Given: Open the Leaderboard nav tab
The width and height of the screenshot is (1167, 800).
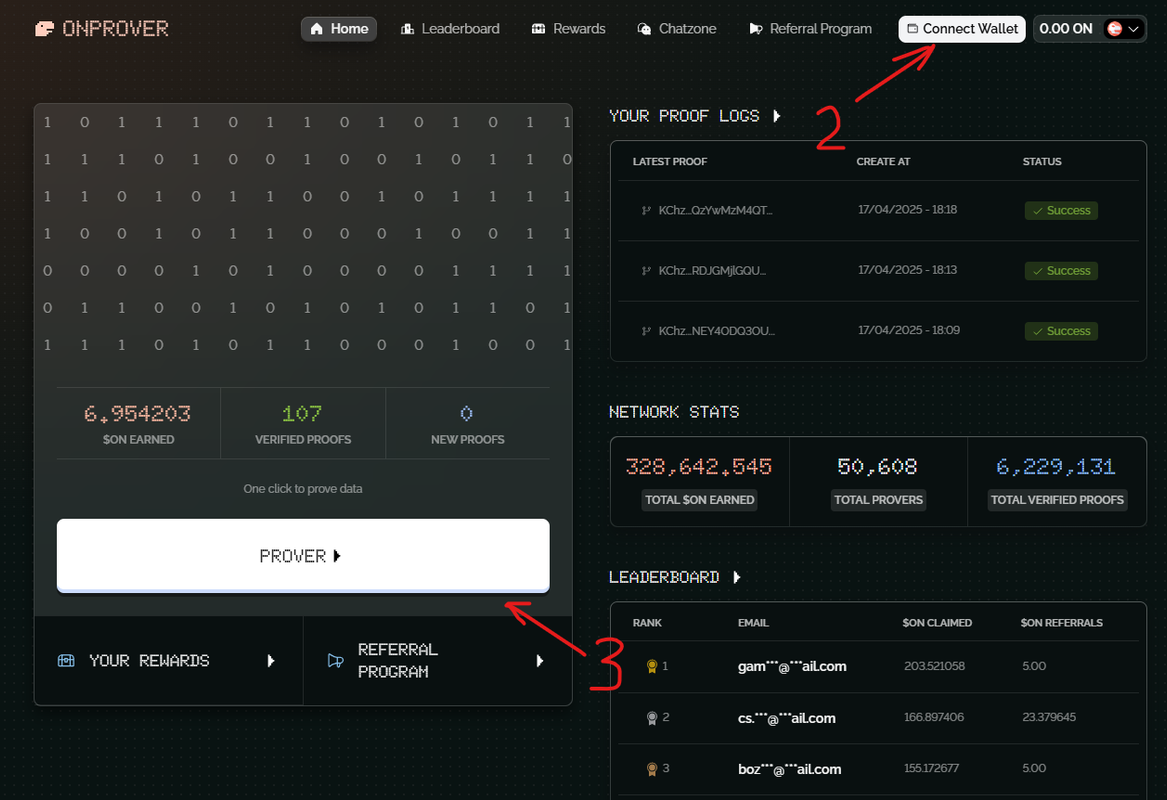Looking at the screenshot, I should coord(450,29).
